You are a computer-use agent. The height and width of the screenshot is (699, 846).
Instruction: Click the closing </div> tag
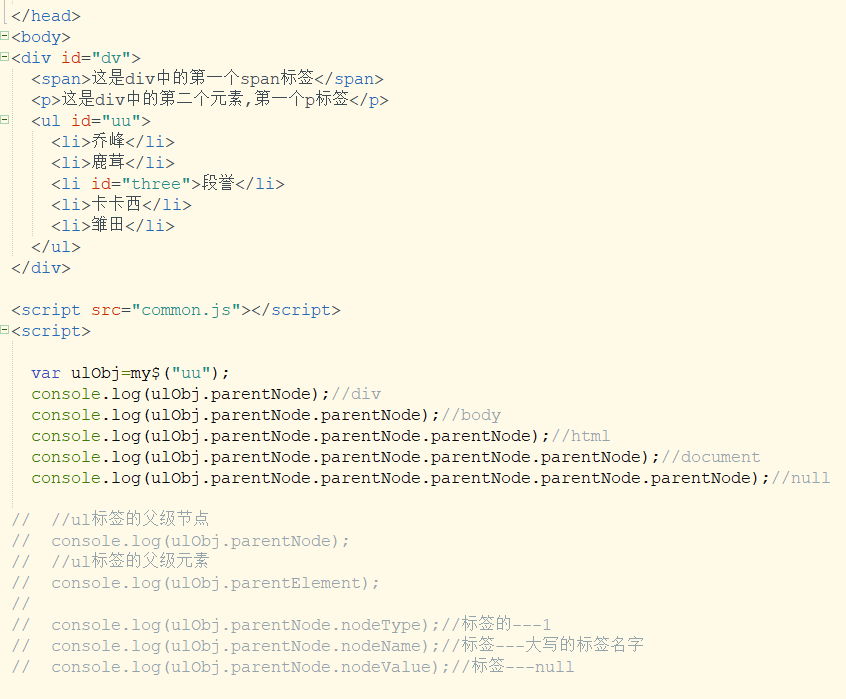click(41, 268)
